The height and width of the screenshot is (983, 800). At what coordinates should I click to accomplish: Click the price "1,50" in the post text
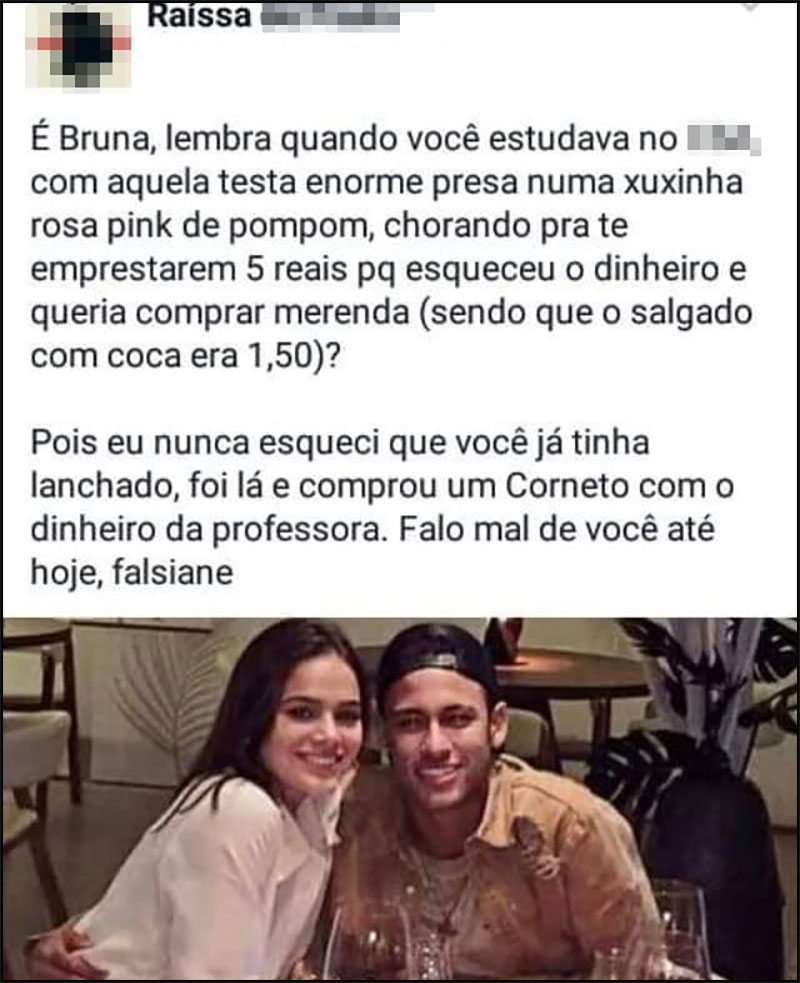tap(282, 357)
